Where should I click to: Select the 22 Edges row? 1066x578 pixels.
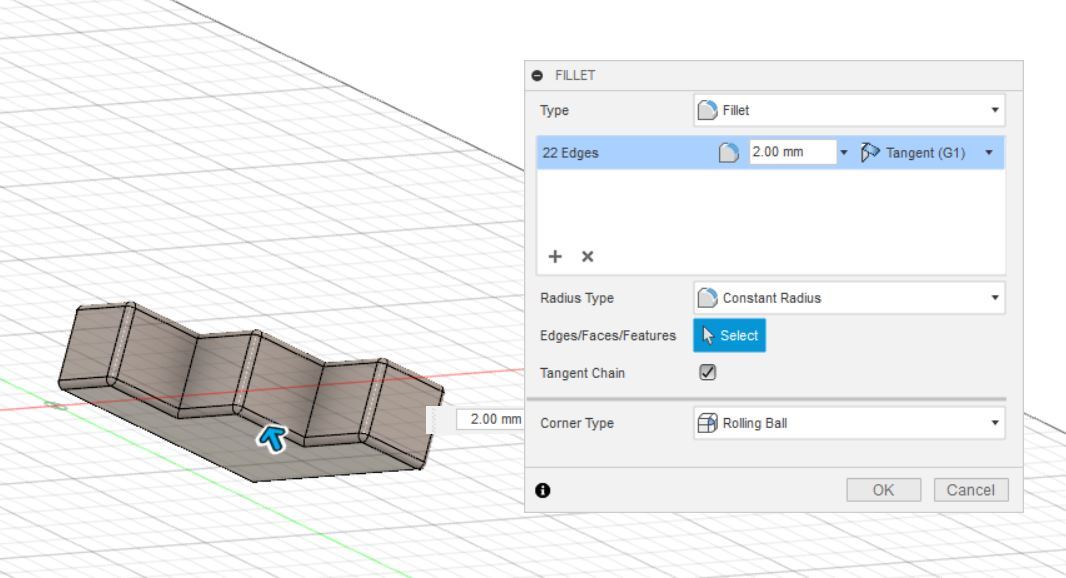[770, 152]
